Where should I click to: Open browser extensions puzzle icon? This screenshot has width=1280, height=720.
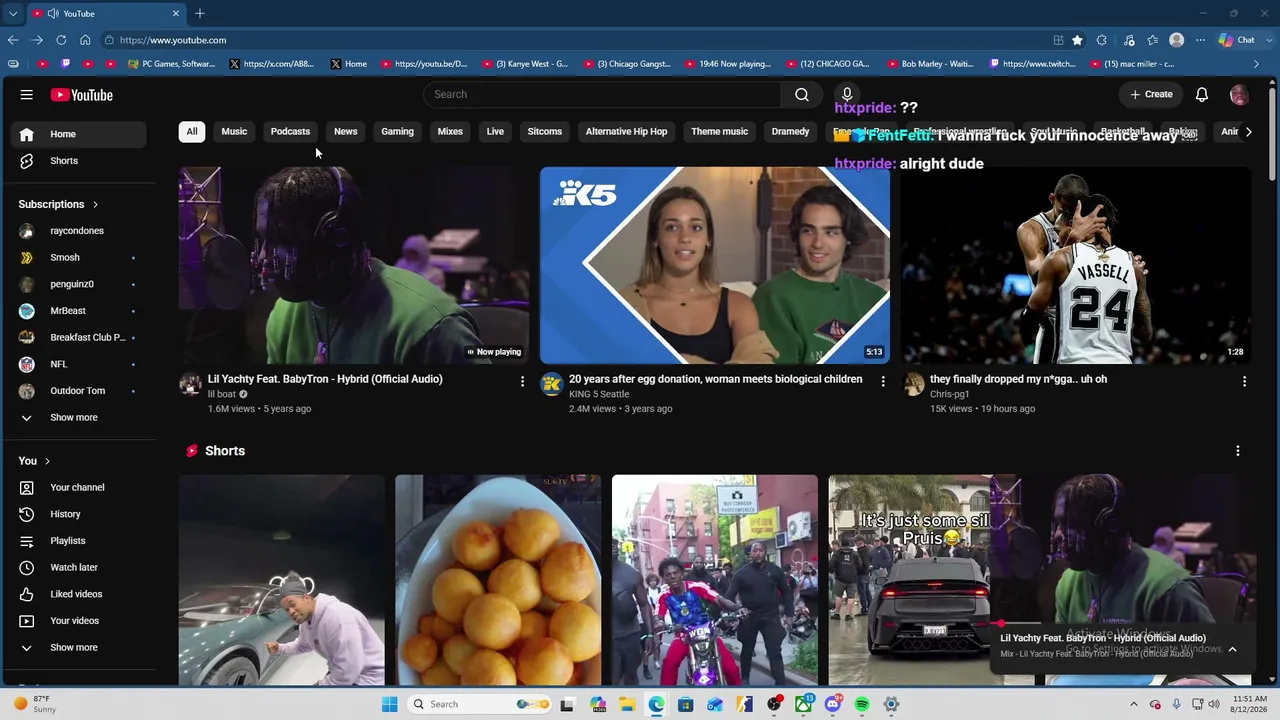[x=1102, y=40]
